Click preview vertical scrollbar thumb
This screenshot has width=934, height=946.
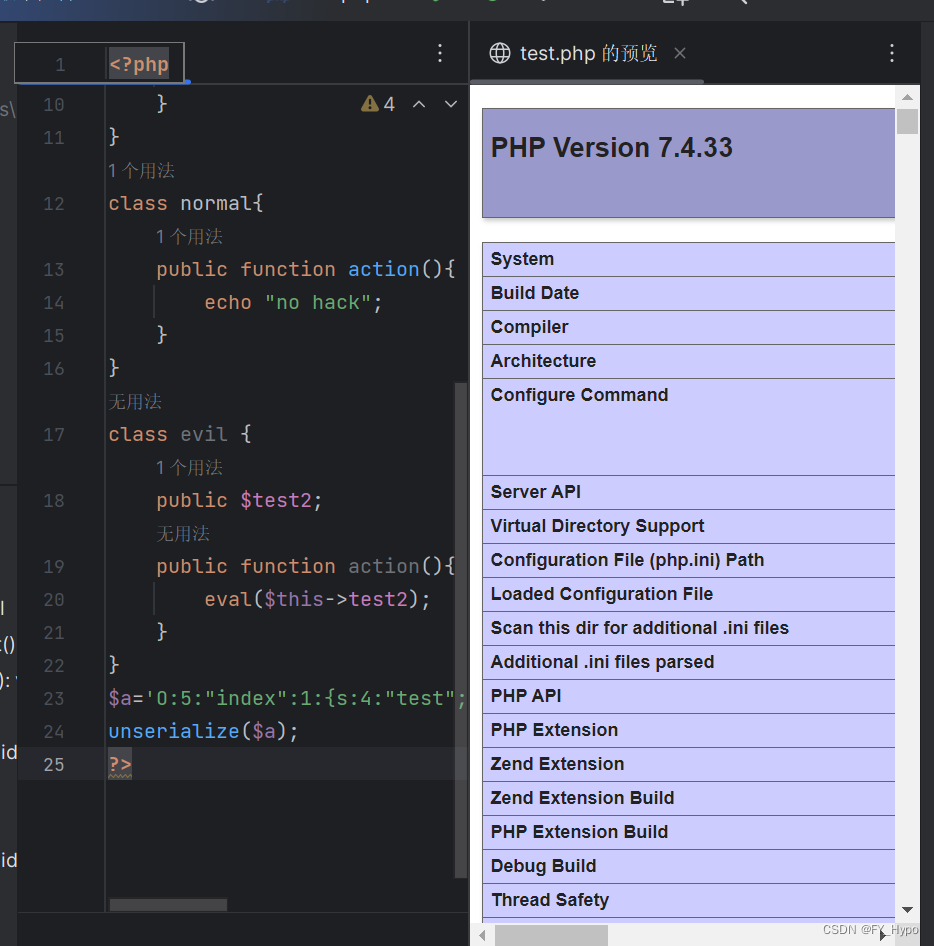[907, 121]
